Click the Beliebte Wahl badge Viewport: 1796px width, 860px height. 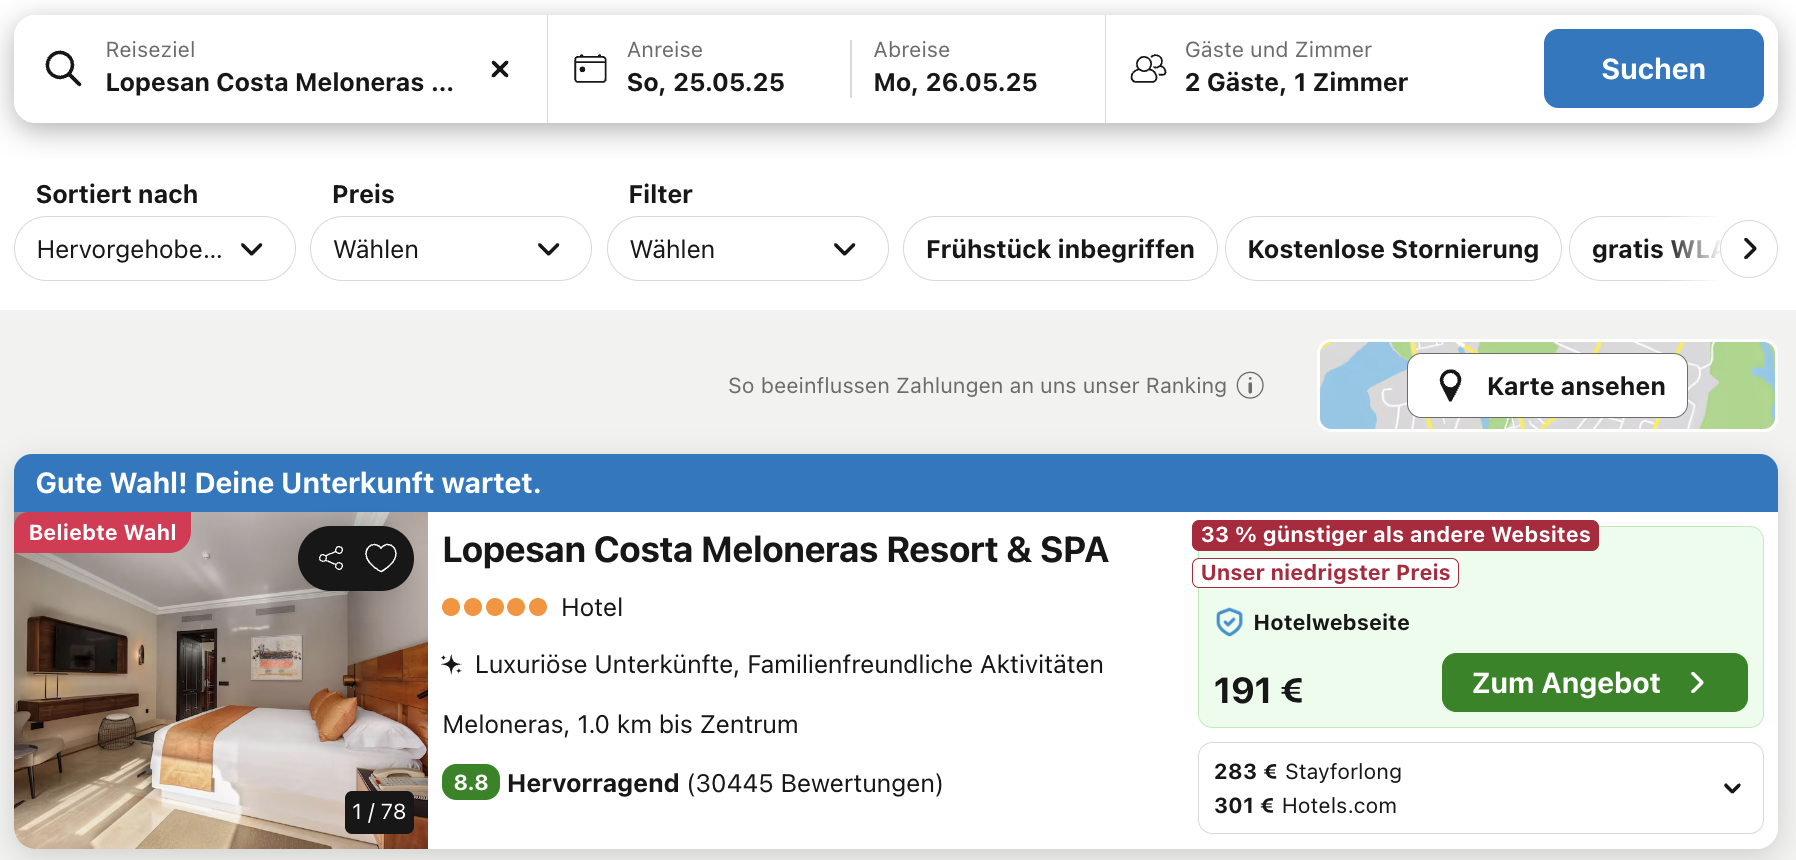click(x=102, y=532)
